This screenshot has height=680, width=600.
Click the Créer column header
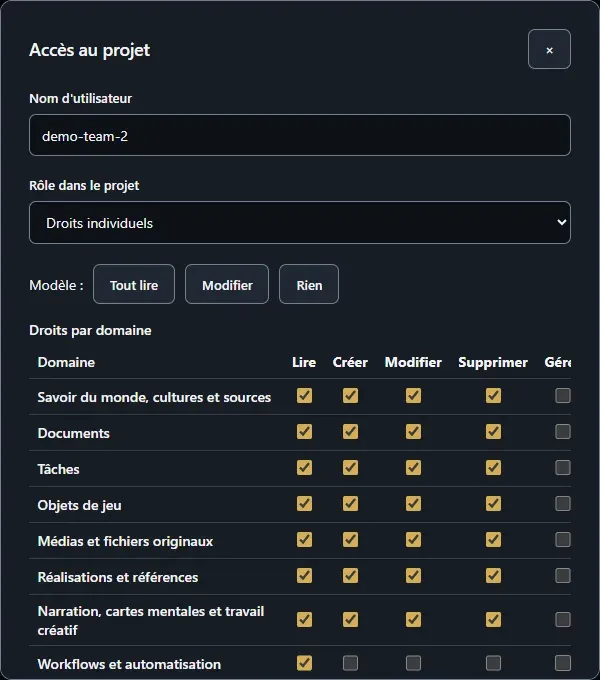pos(350,362)
